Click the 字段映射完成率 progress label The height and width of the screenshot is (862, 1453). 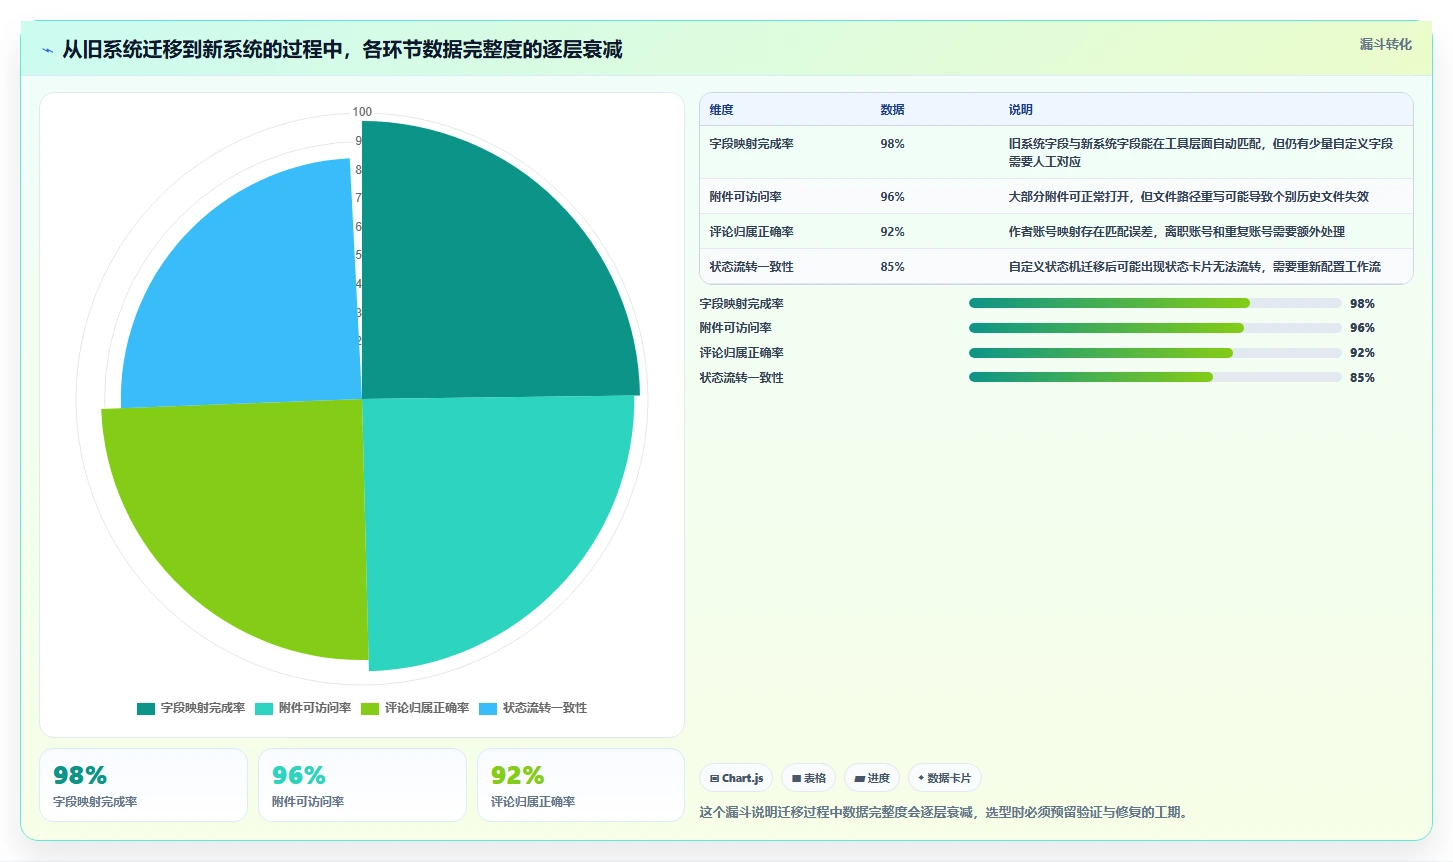point(742,304)
